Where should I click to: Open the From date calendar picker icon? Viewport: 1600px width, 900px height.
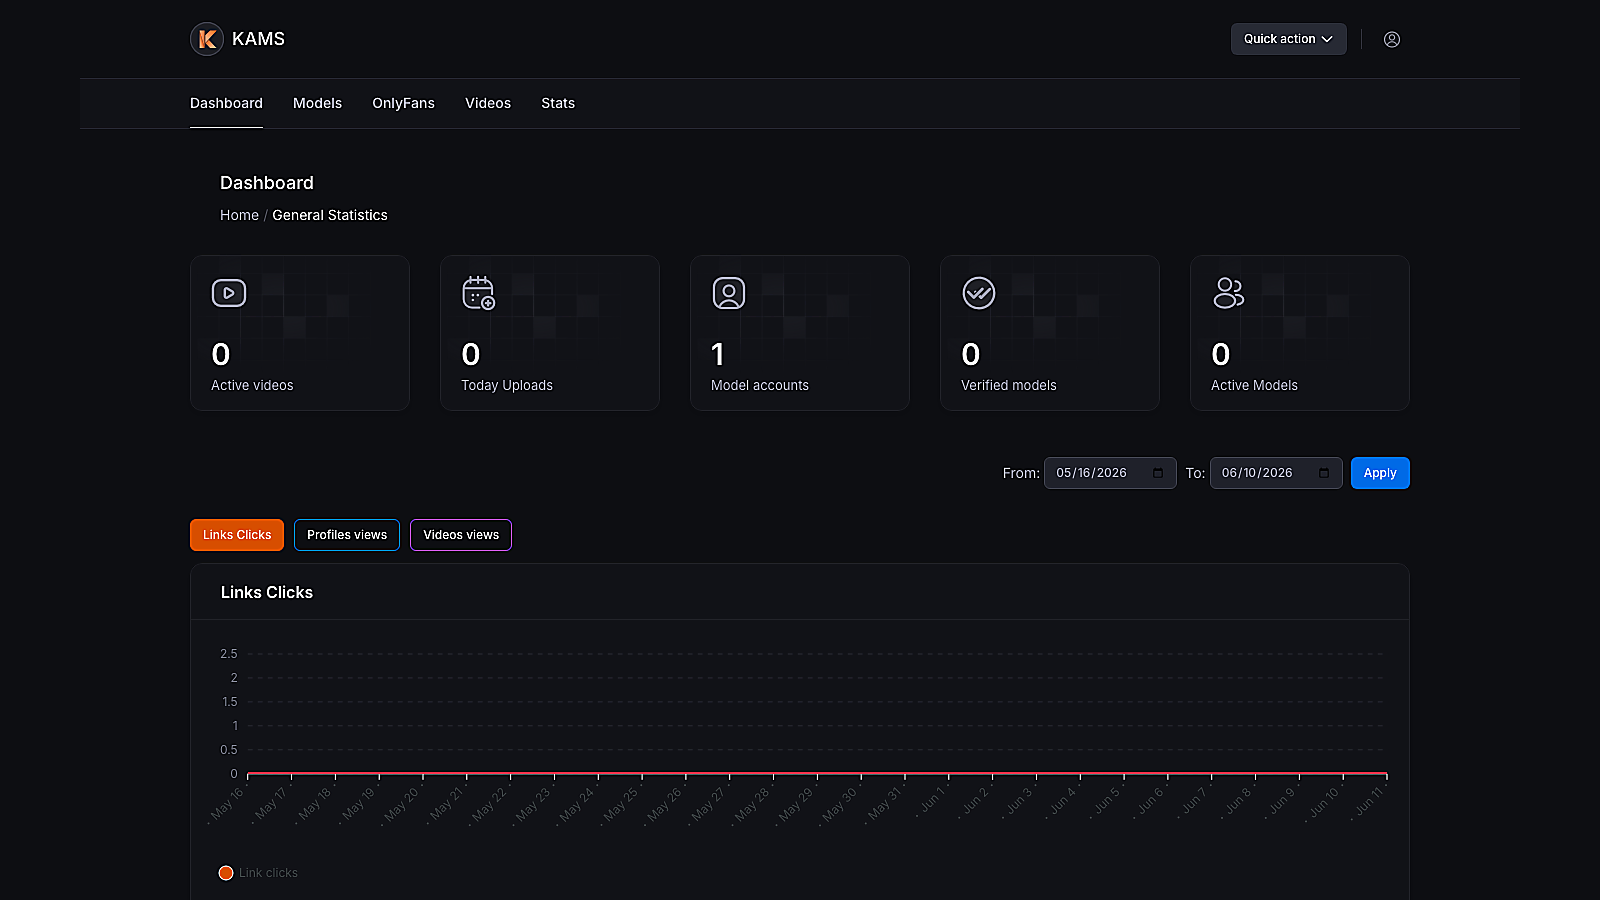tap(1158, 473)
